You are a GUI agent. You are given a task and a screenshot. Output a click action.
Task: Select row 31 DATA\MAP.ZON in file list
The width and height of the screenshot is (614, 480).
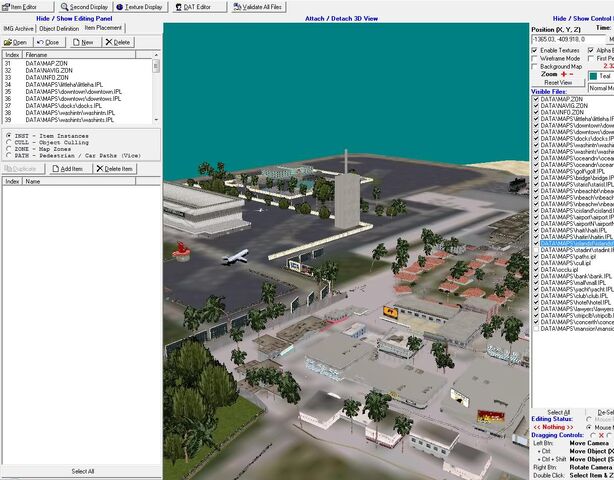(78, 63)
